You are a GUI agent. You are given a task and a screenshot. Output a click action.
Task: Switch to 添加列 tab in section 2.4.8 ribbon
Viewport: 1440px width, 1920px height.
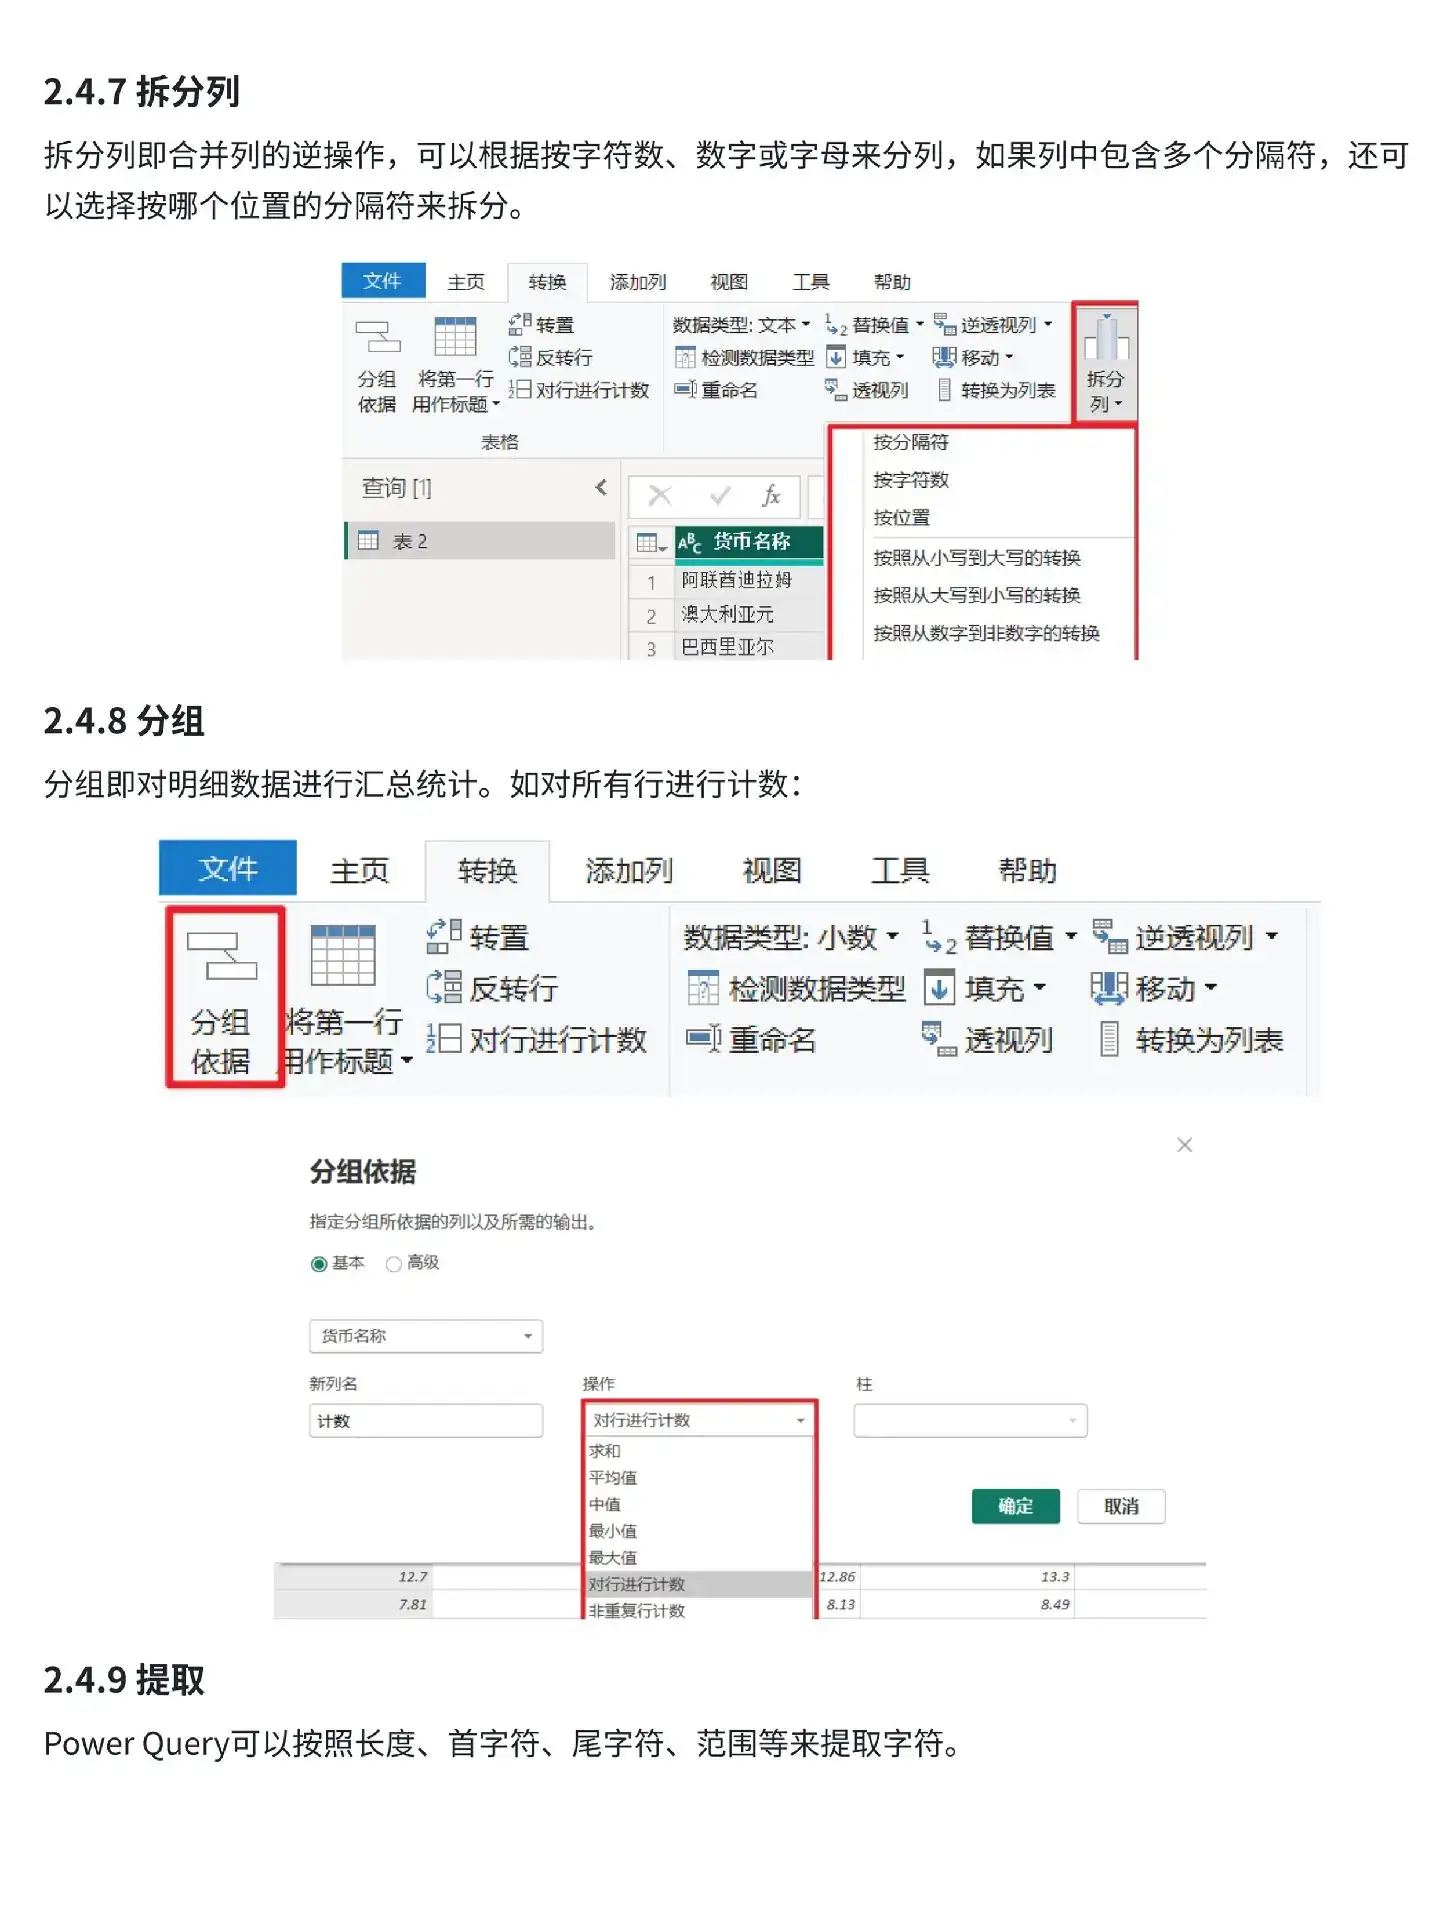click(629, 870)
